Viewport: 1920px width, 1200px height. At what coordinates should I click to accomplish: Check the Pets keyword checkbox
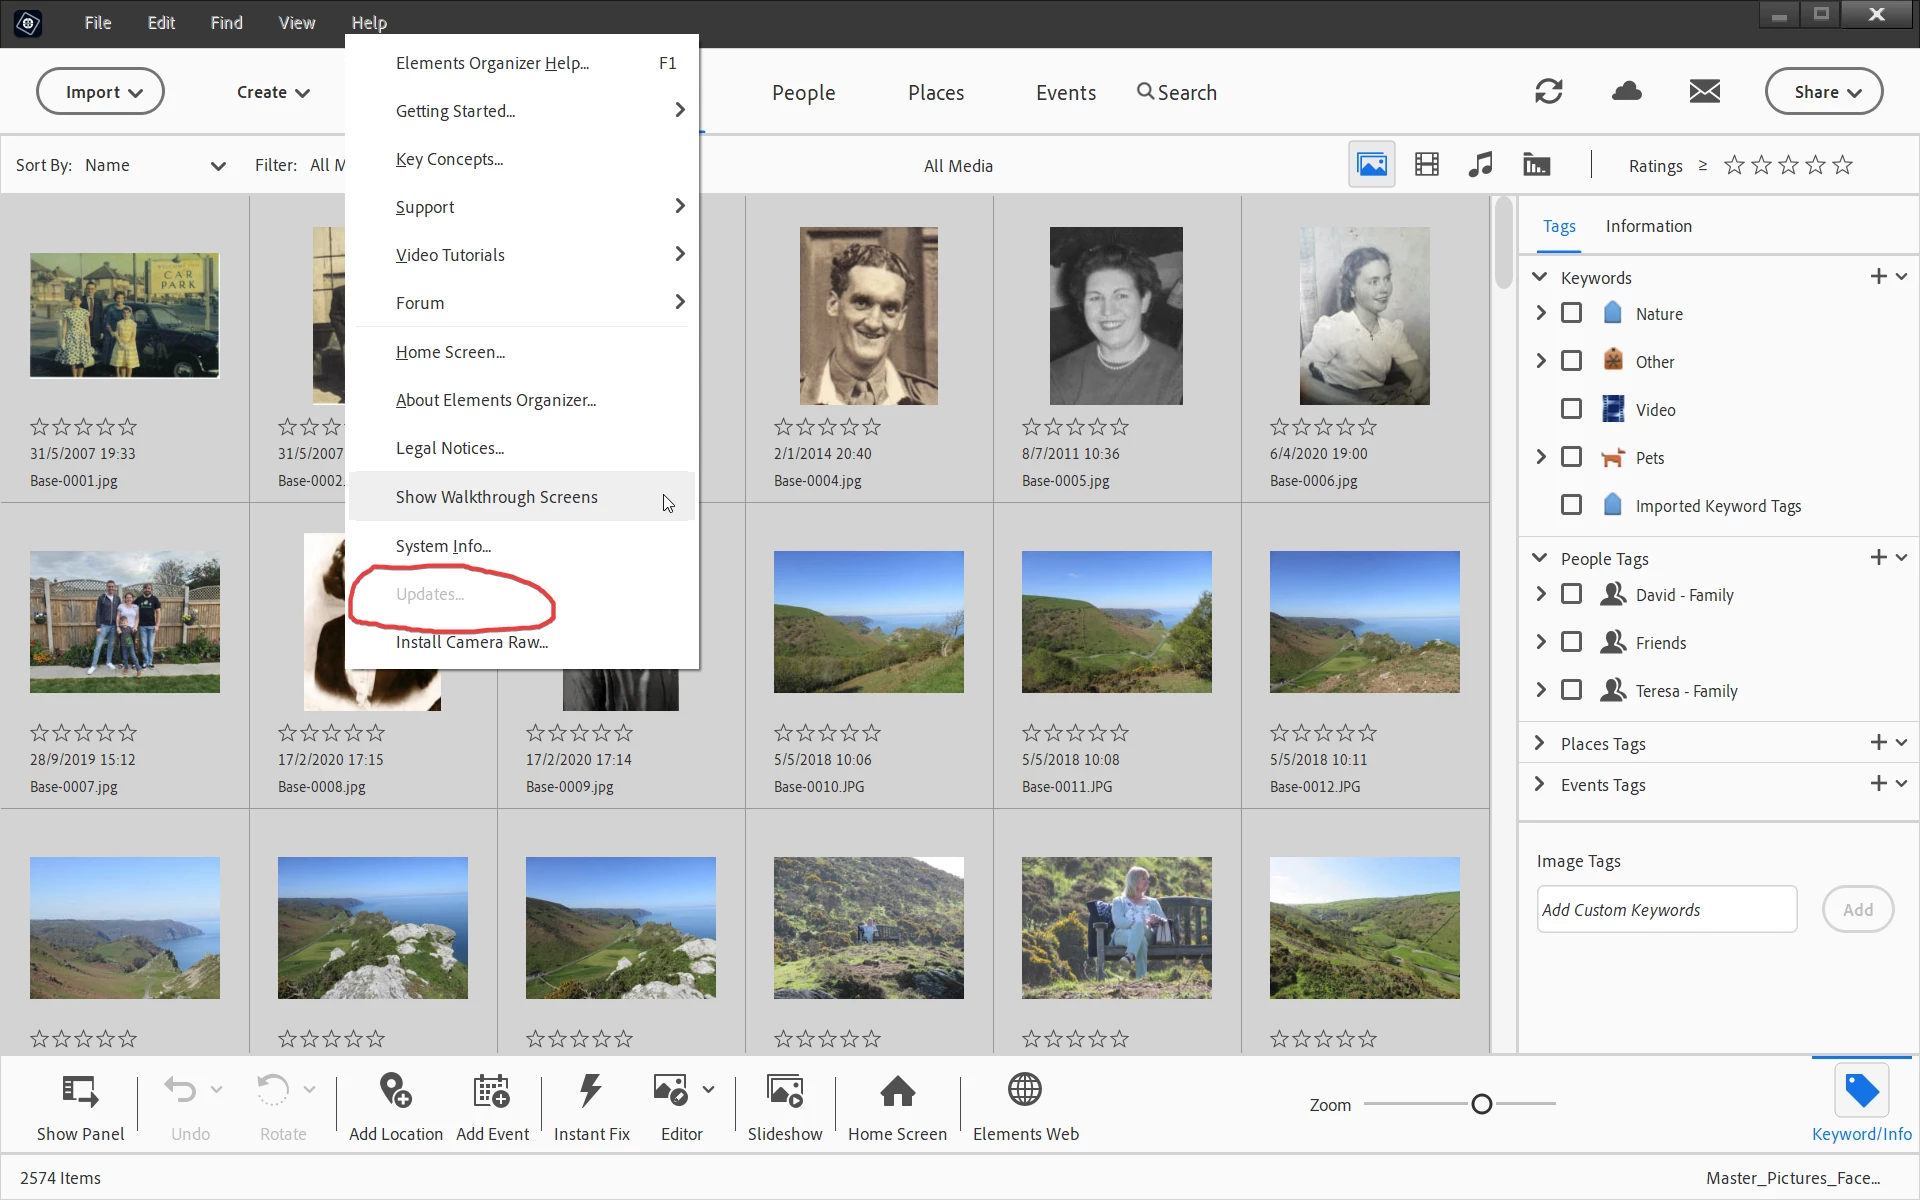[x=1571, y=457]
